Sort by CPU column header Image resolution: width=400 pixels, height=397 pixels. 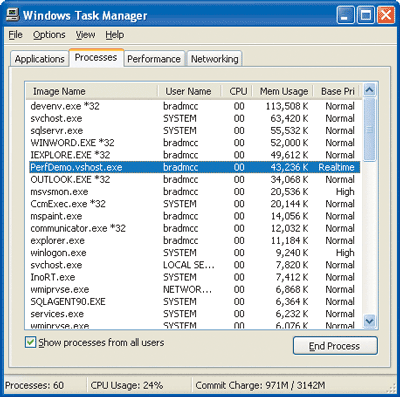(x=237, y=91)
